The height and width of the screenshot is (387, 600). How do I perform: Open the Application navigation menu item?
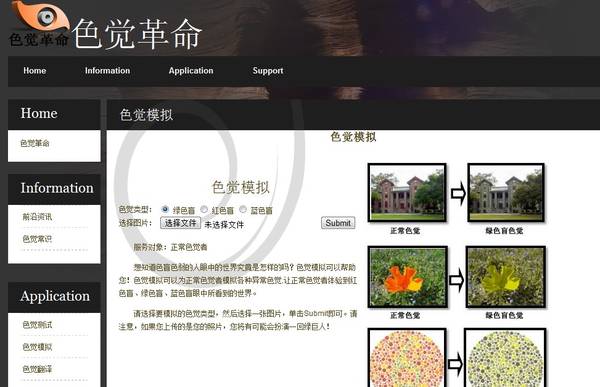pyautogui.click(x=191, y=71)
